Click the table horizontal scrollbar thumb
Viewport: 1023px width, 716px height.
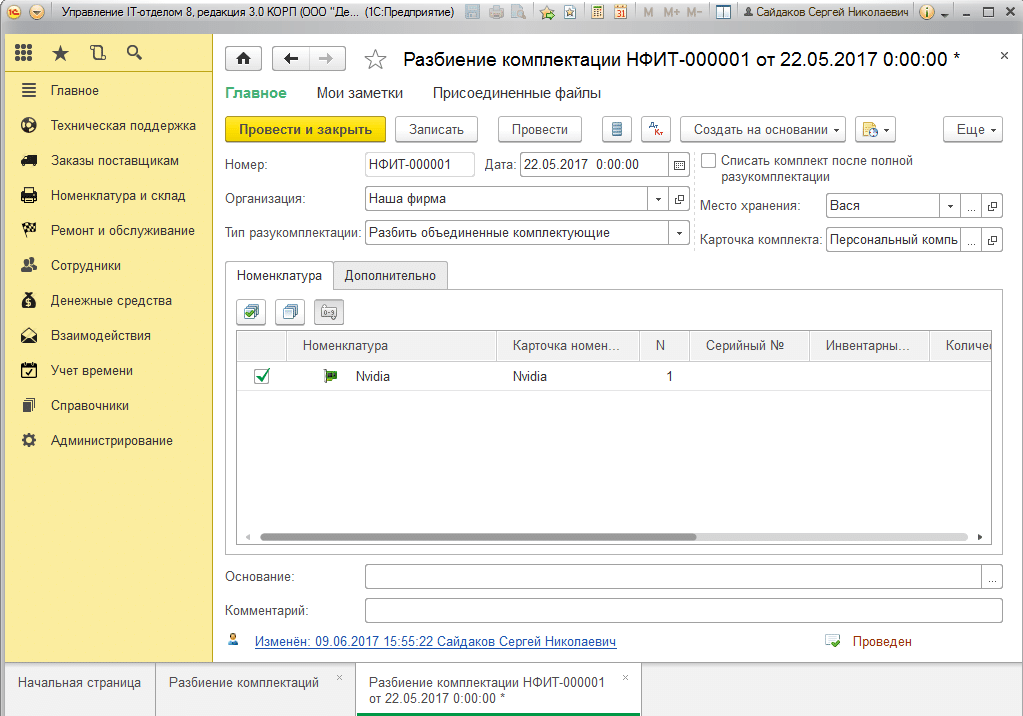pyautogui.click(x=478, y=537)
